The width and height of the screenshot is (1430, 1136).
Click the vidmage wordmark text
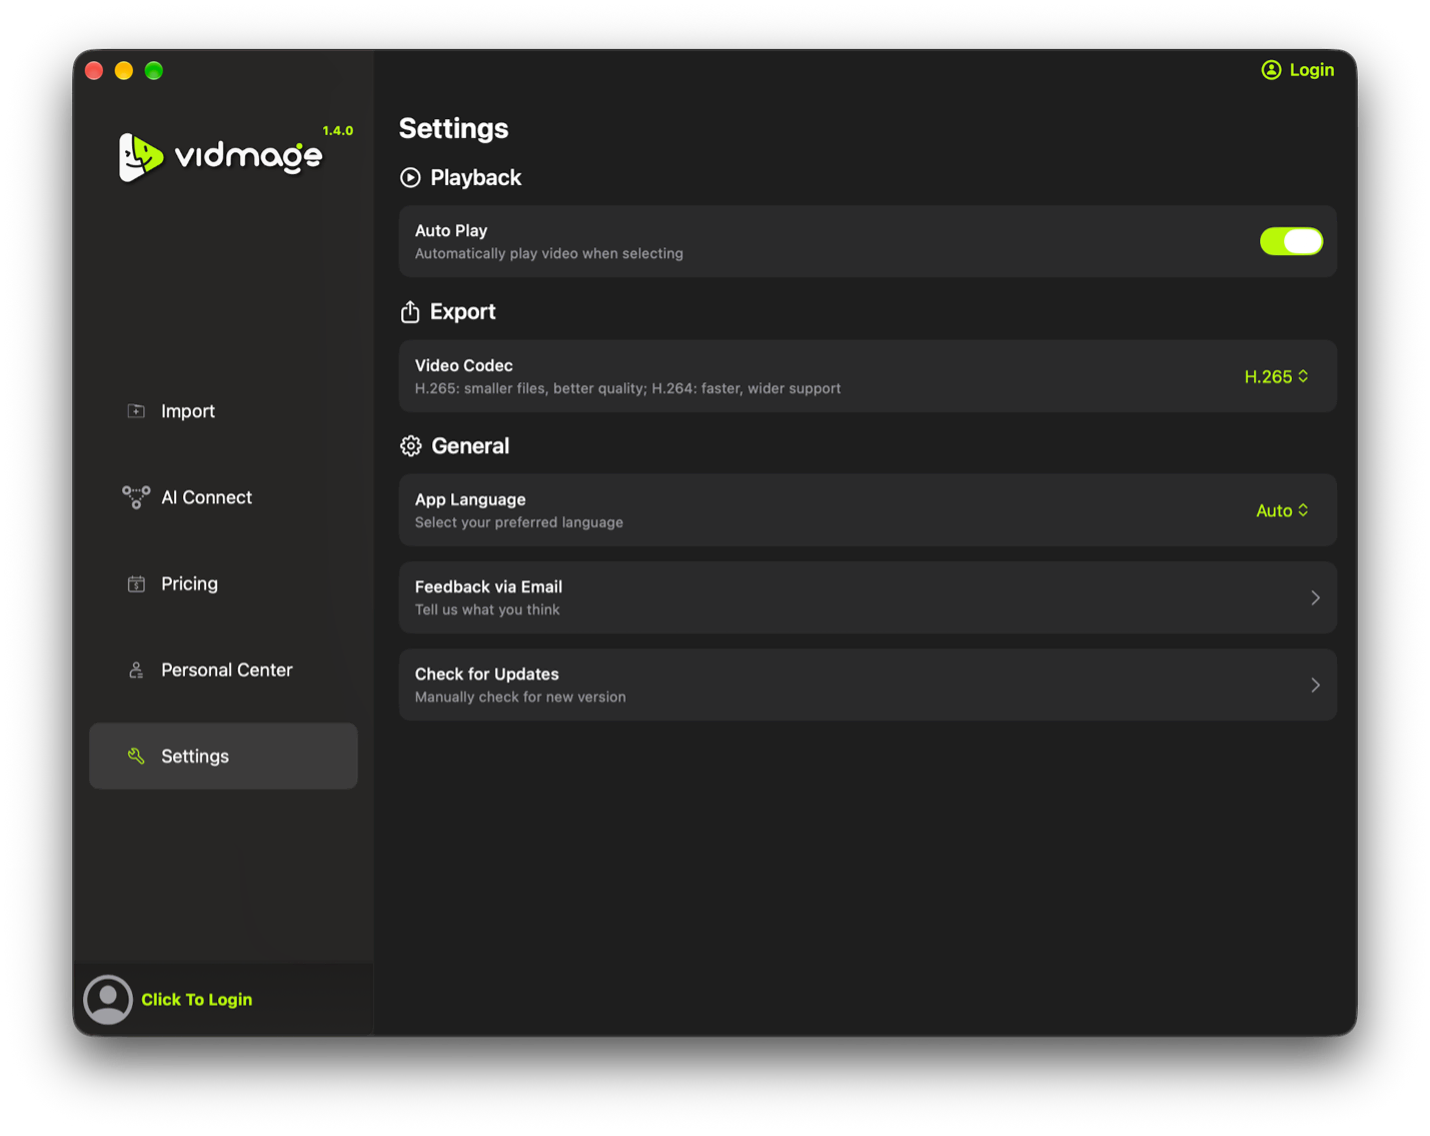pyautogui.click(x=248, y=157)
